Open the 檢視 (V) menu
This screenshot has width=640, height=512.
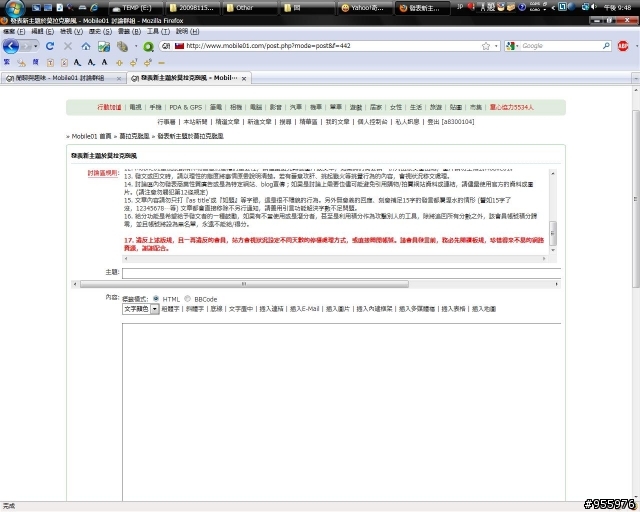[71, 31]
